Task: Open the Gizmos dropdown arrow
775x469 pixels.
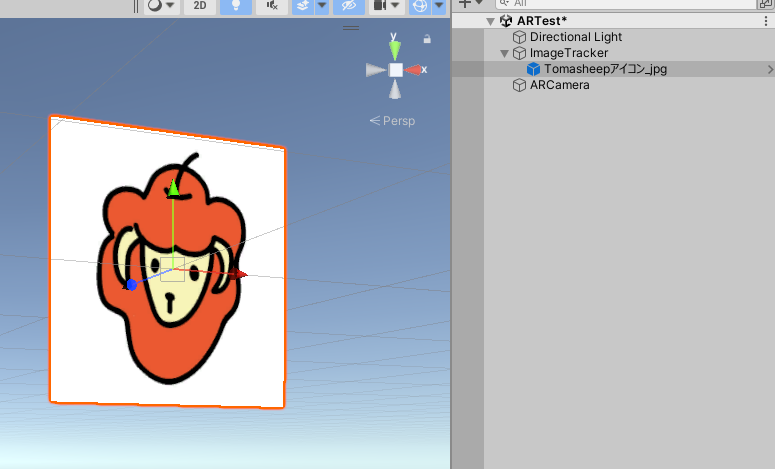Action: point(438,5)
